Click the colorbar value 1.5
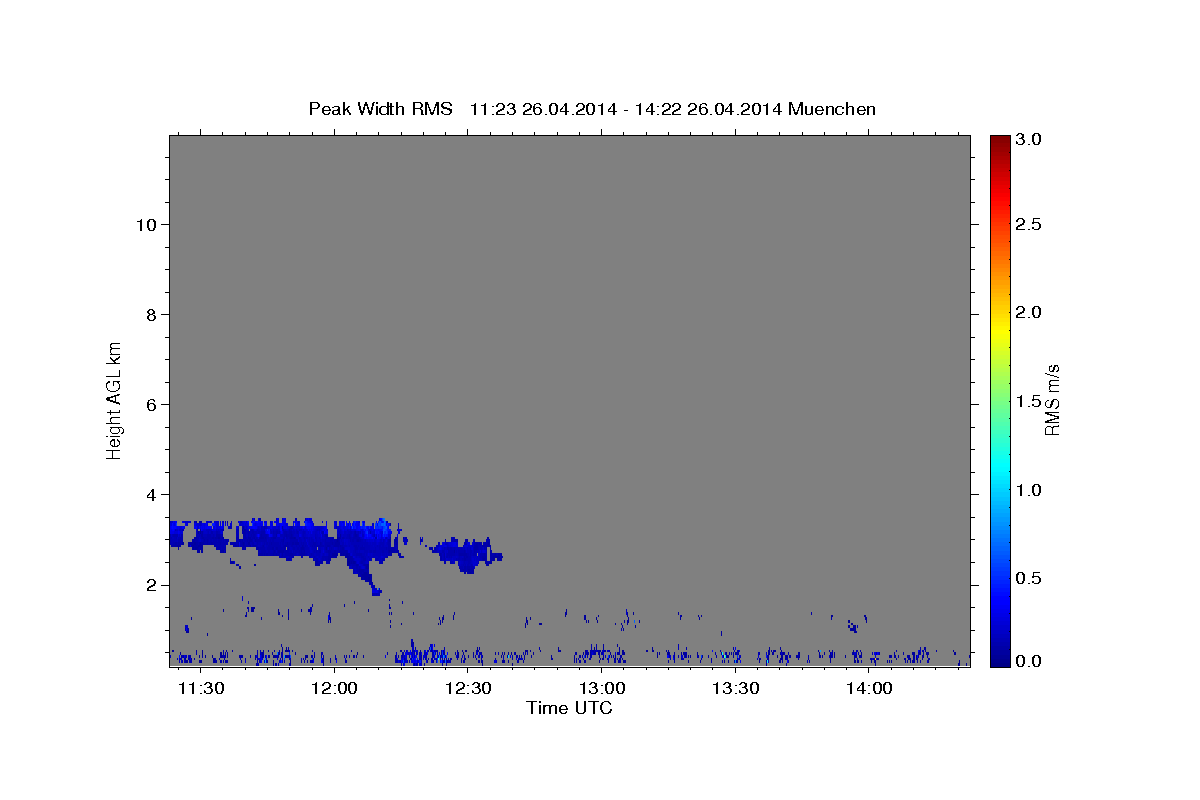 tap(1029, 401)
